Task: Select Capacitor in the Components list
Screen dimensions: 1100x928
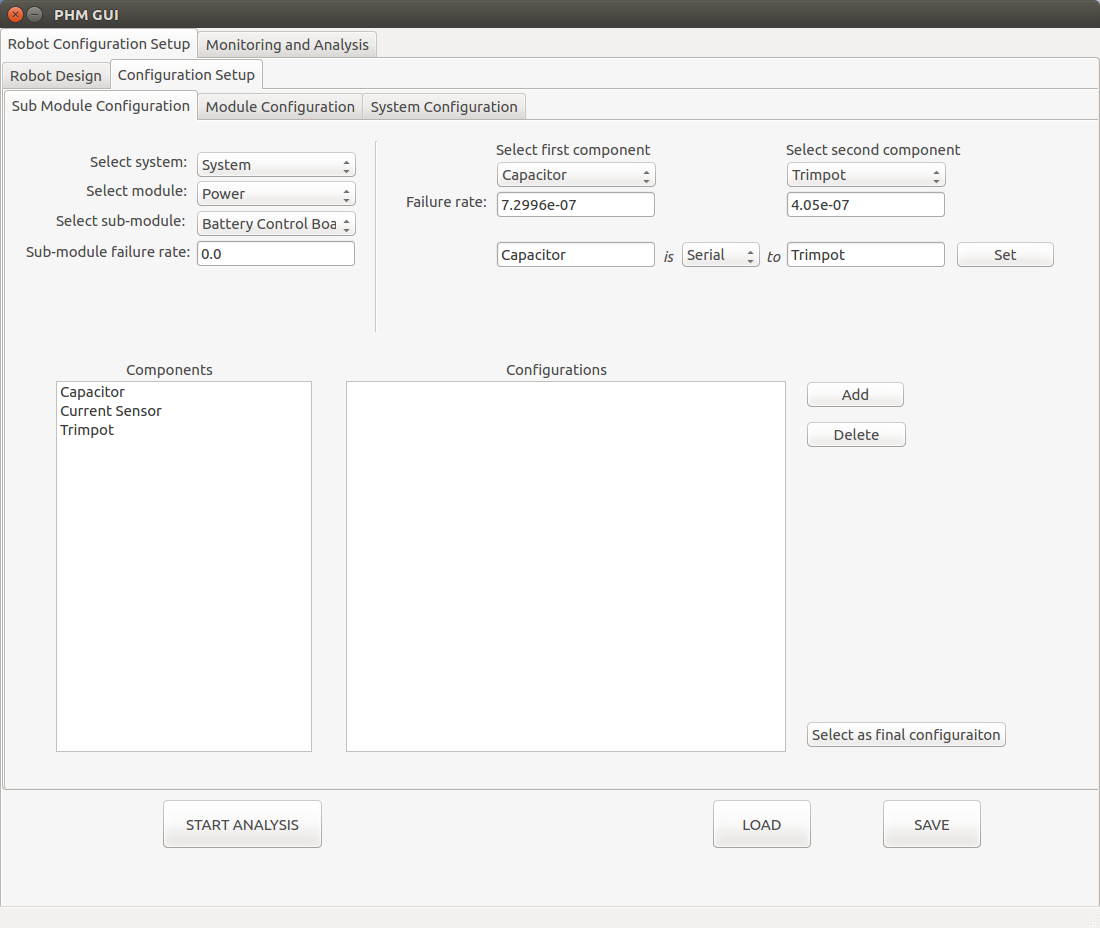Action: click(x=184, y=392)
